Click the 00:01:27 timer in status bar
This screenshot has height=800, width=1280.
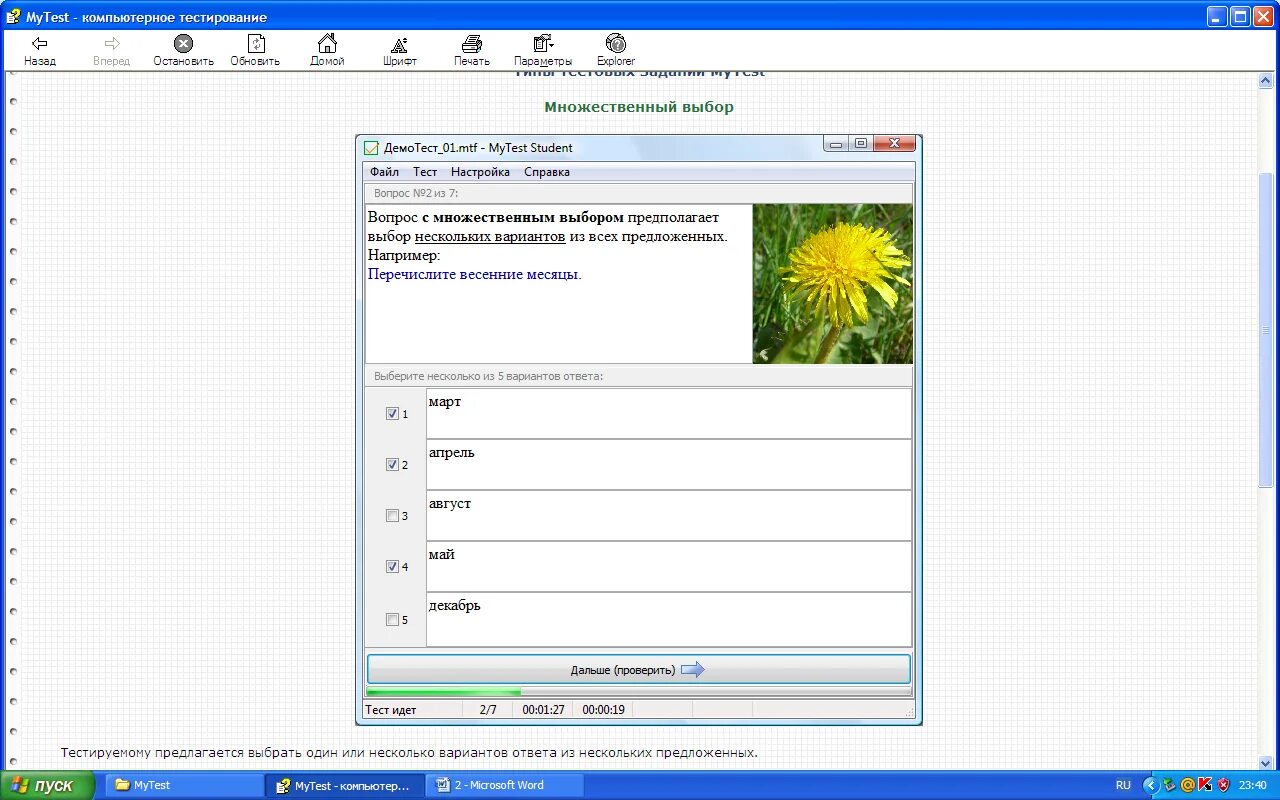pyautogui.click(x=543, y=710)
